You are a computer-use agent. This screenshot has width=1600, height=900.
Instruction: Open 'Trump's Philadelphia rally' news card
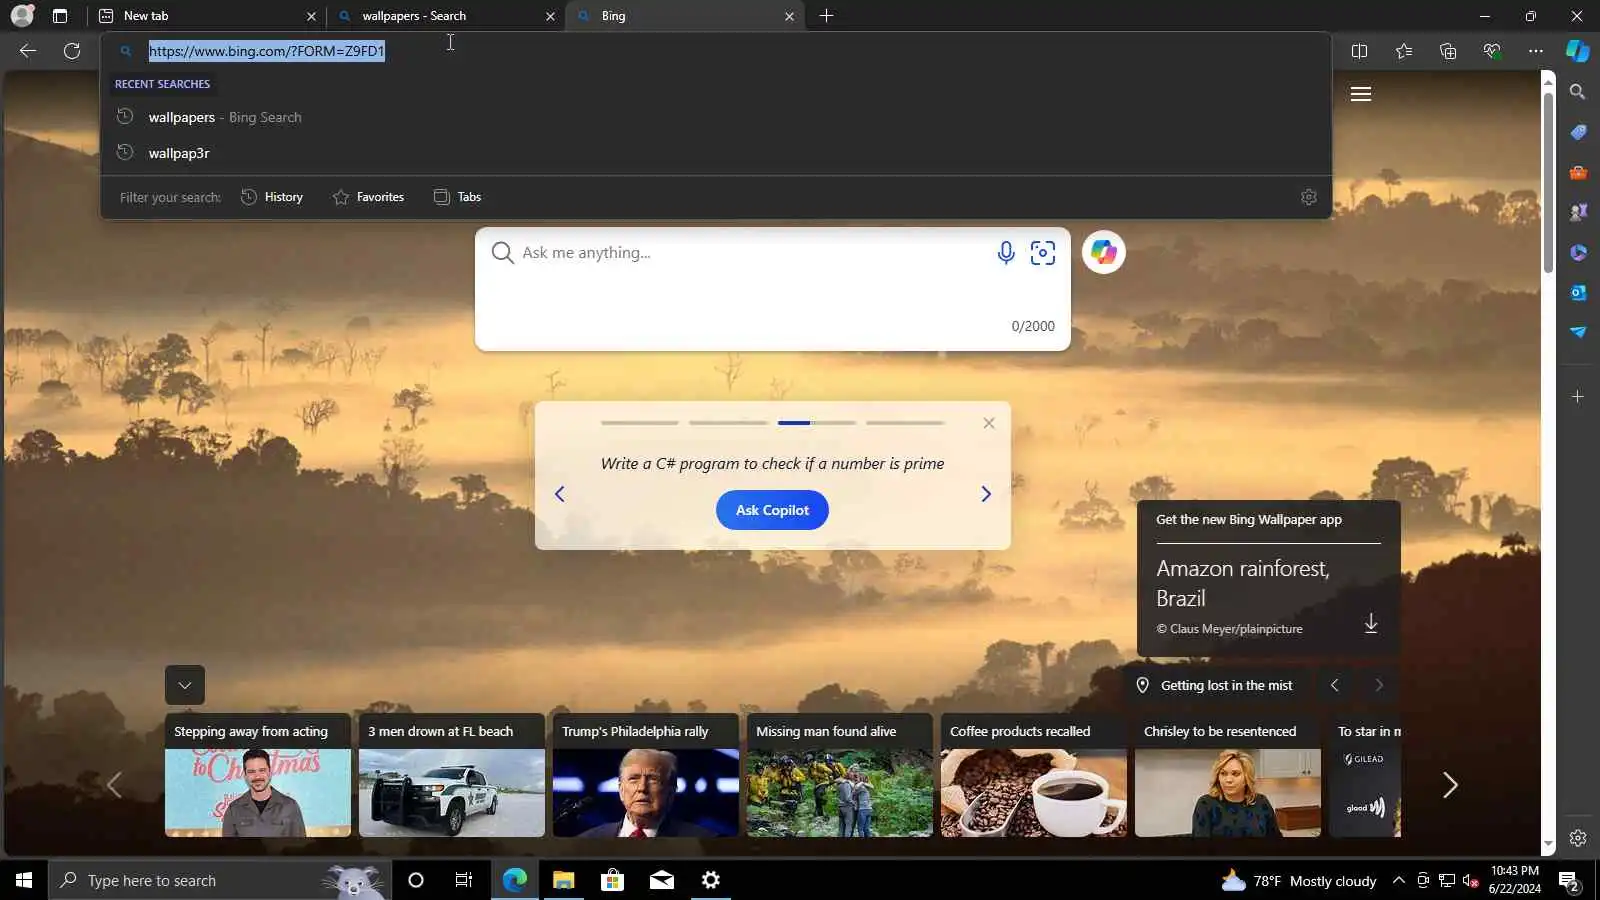click(646, 774)
